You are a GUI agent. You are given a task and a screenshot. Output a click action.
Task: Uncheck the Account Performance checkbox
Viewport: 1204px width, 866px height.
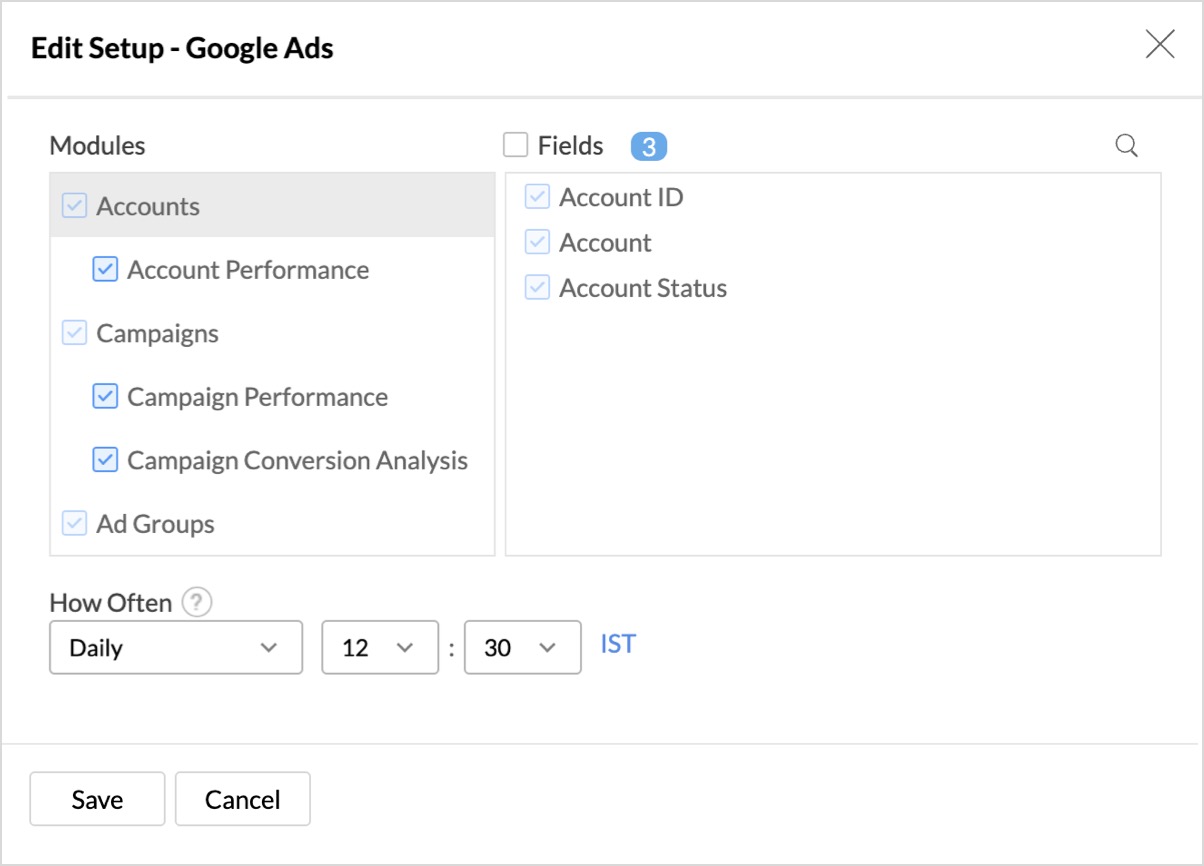pyautogui.click(x=105, y=270)
